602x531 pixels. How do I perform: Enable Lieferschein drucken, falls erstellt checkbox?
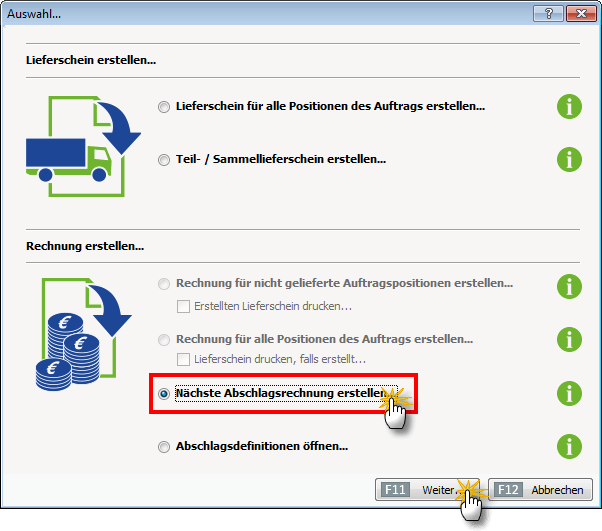[183, 358]
